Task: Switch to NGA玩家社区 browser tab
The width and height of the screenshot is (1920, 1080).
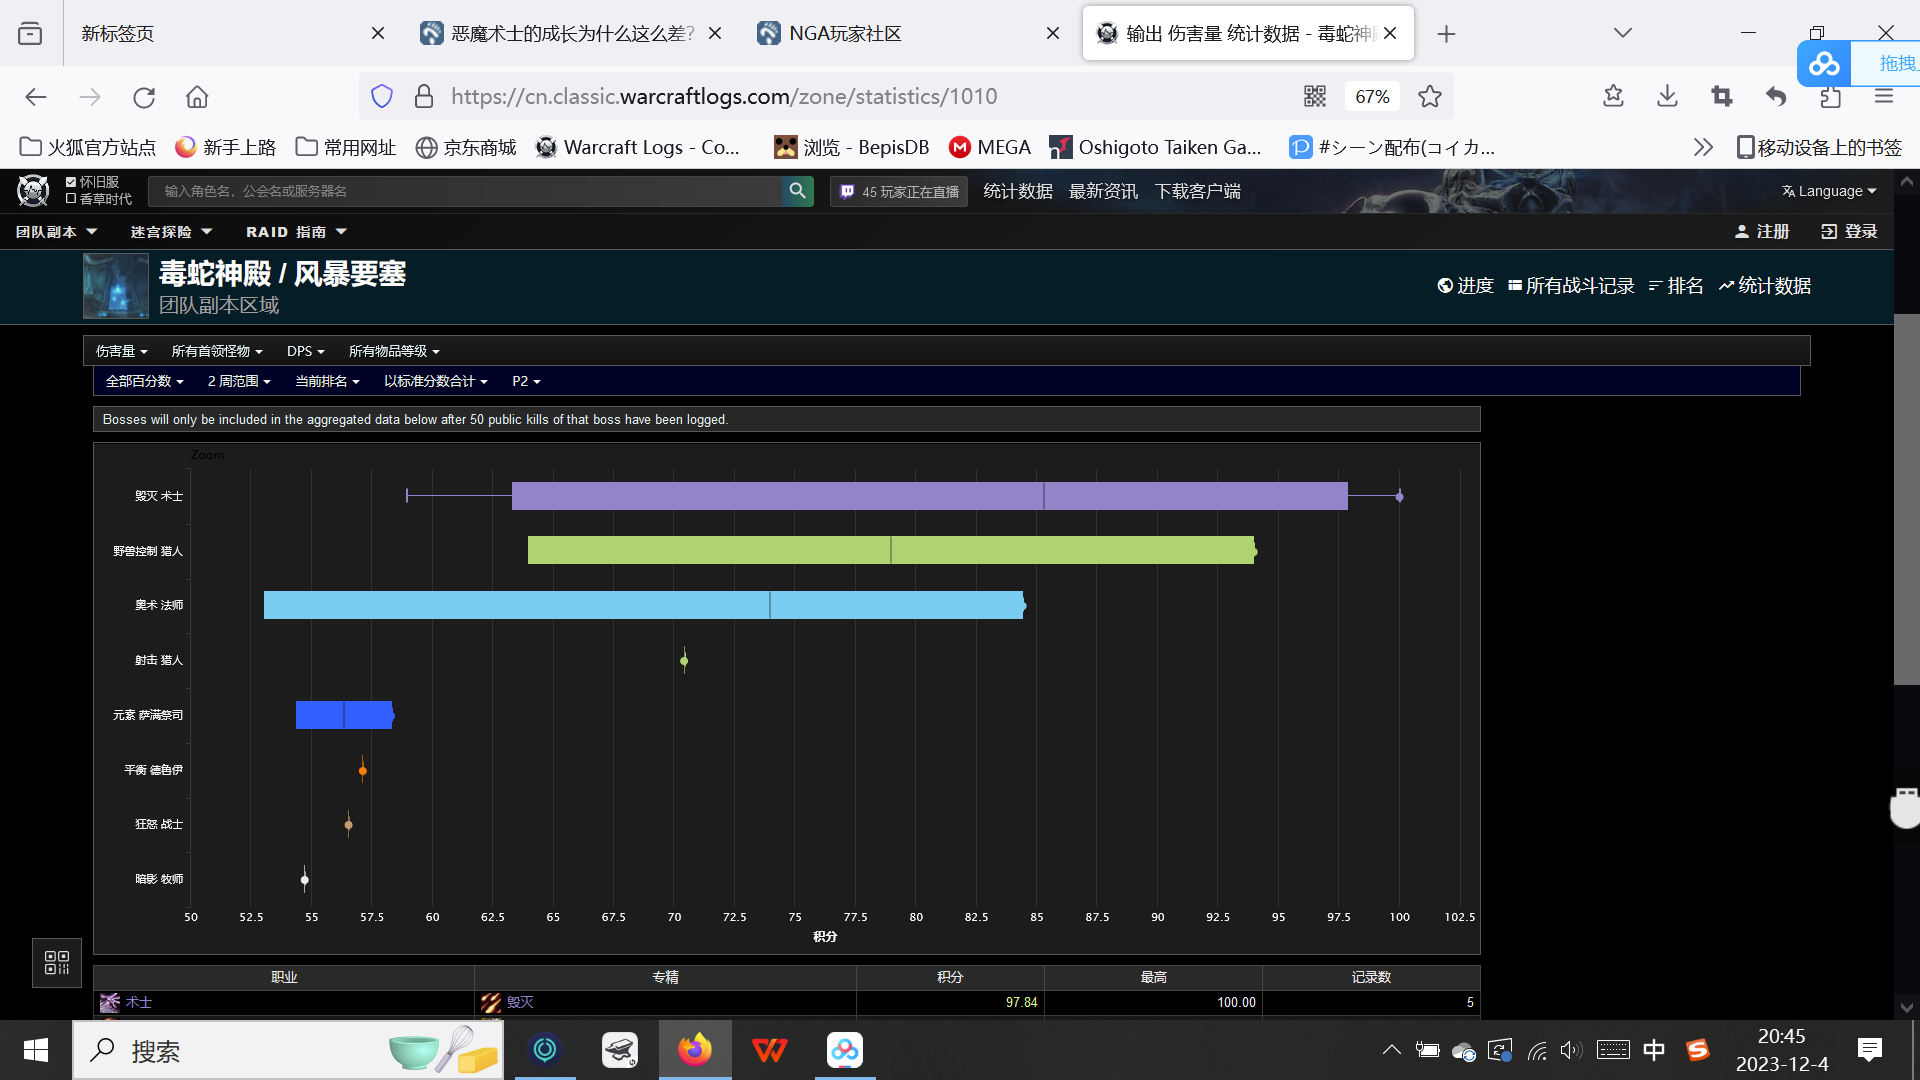Action: tap(845, 33)
